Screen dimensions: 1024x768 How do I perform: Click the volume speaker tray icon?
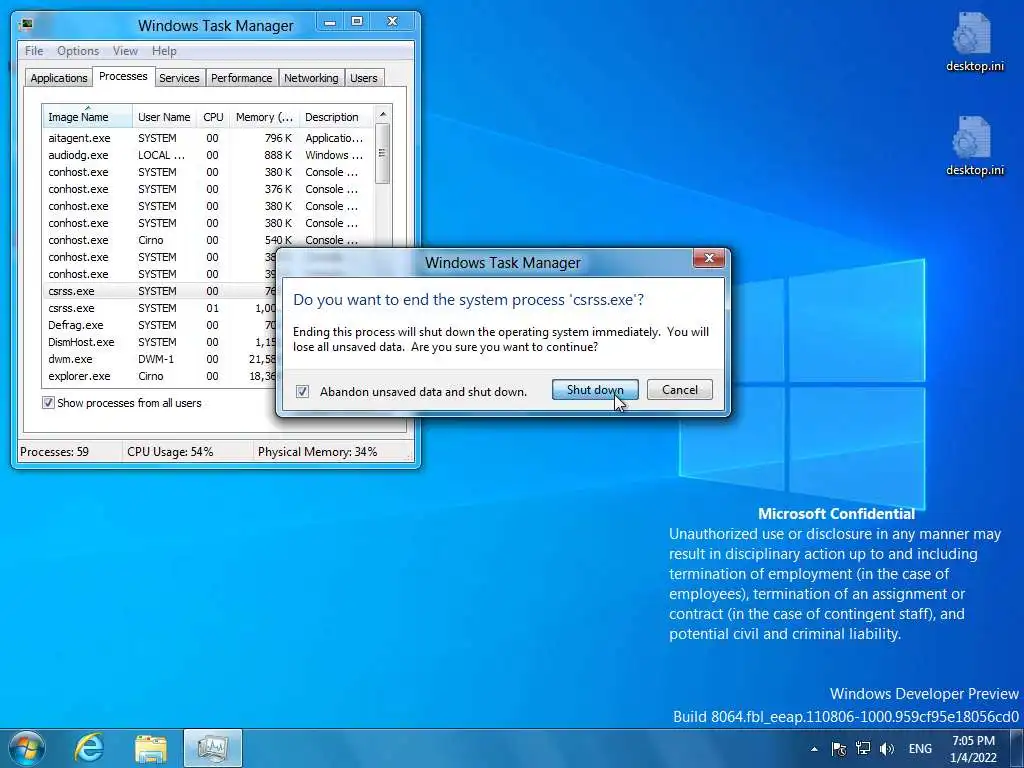[887, 749]
